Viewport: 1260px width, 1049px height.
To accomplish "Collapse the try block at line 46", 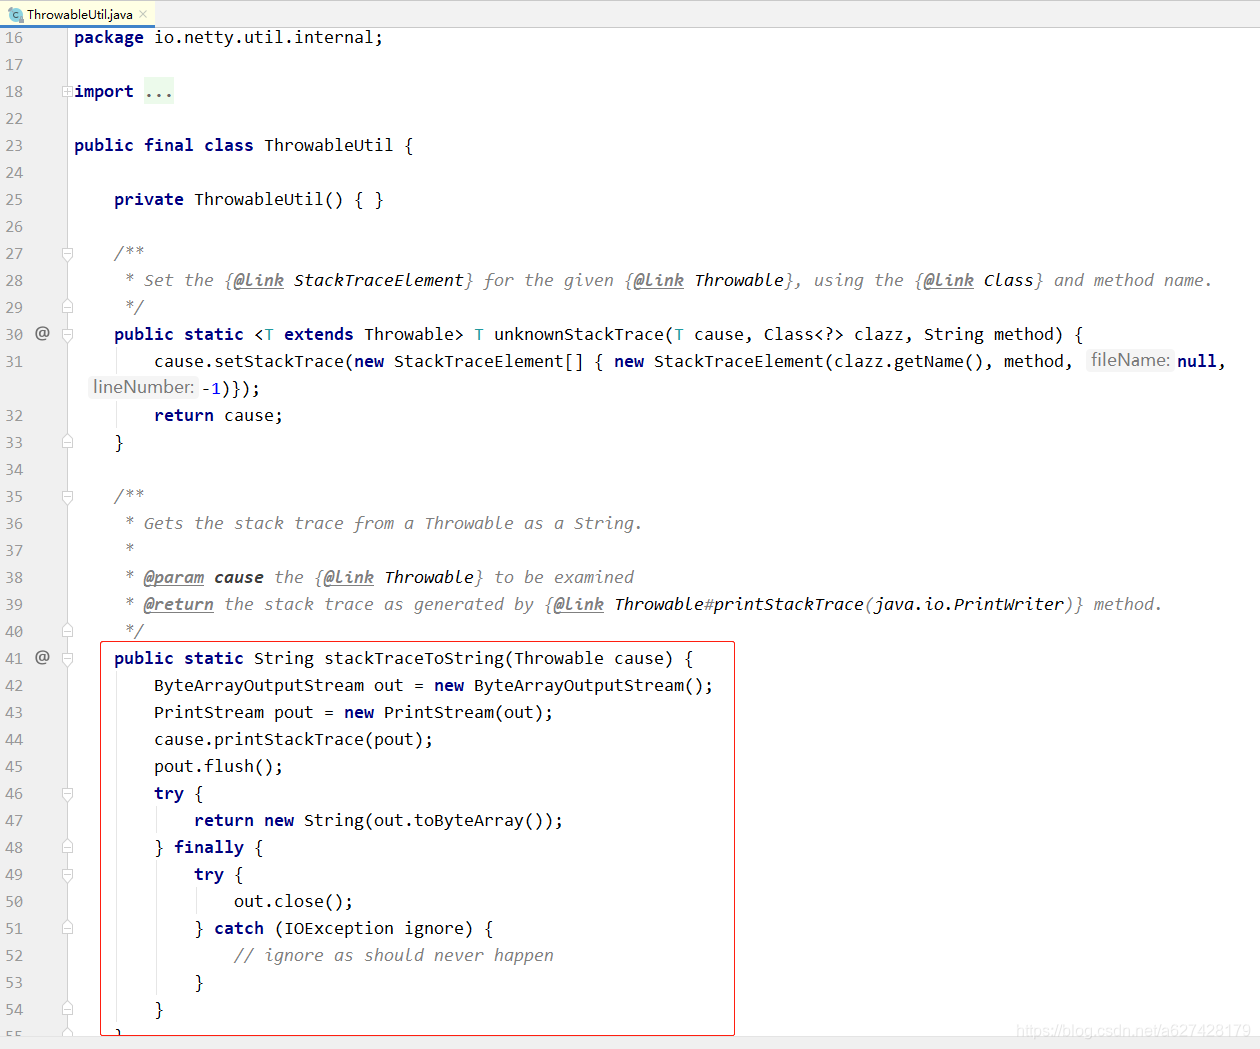I will coord(66,793).
